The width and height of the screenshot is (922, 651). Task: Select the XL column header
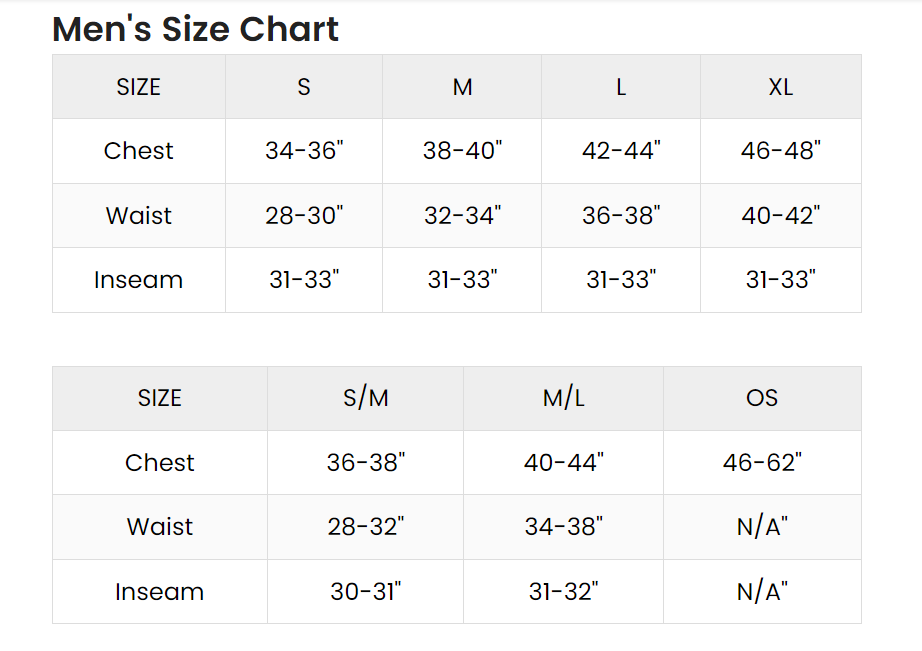(x=781, y=87)
